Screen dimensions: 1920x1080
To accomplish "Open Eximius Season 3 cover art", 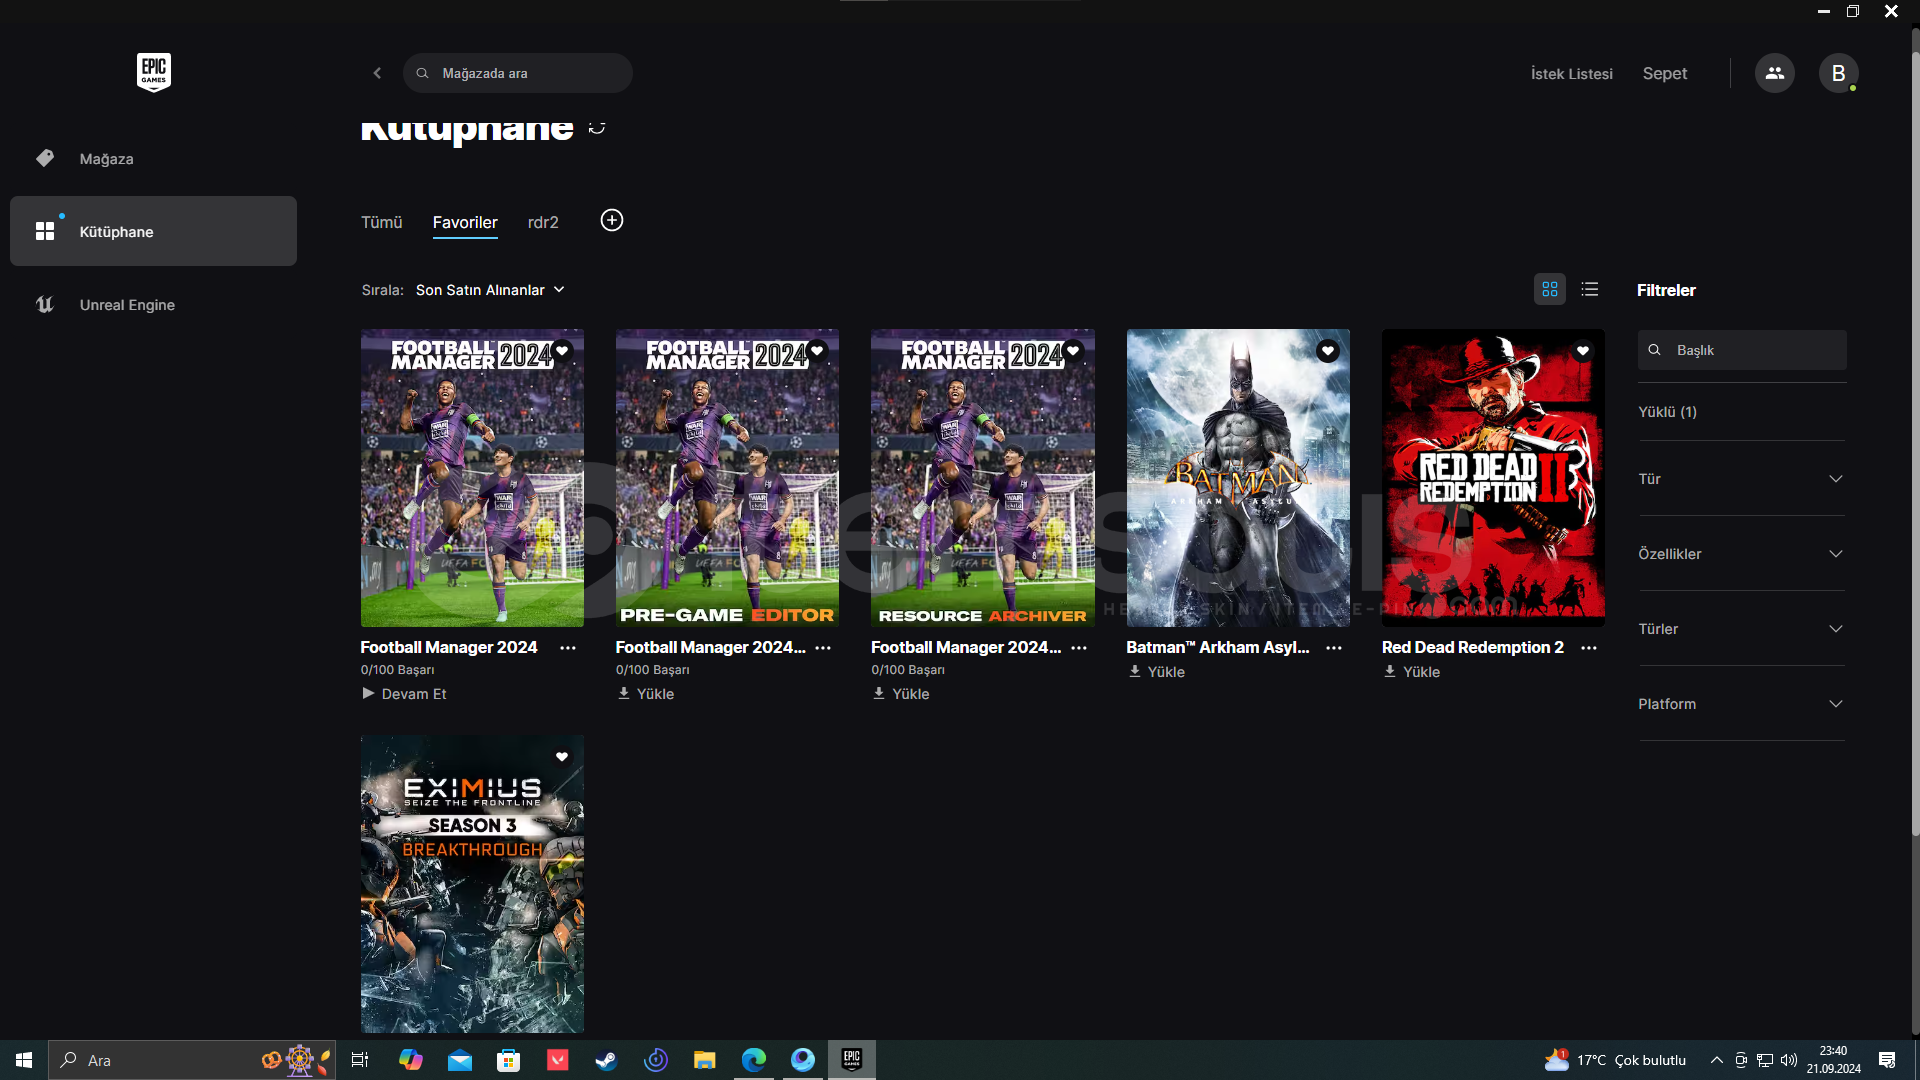I will click(472, 884).
